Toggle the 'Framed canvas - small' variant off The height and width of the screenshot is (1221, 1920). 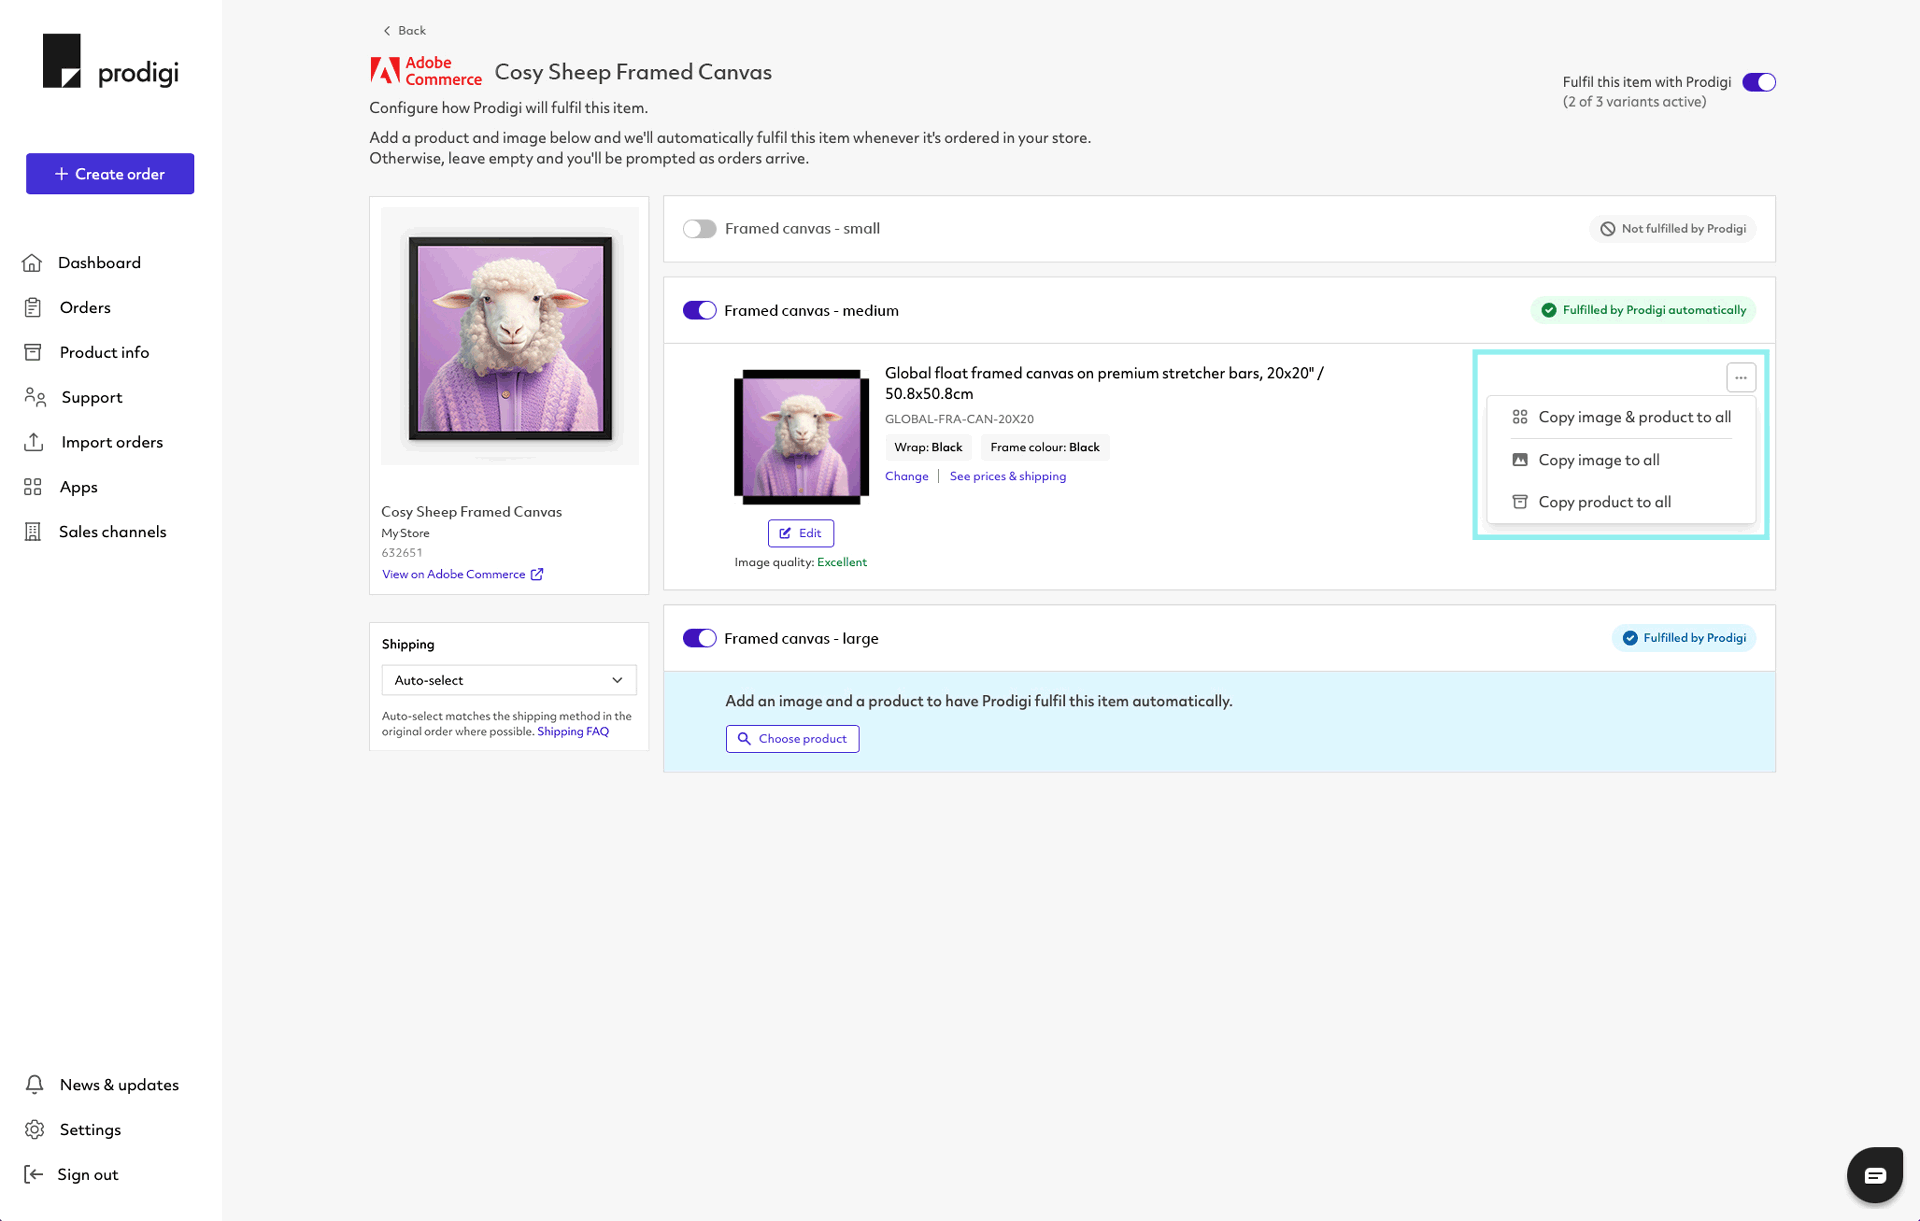tap(700, 228)
